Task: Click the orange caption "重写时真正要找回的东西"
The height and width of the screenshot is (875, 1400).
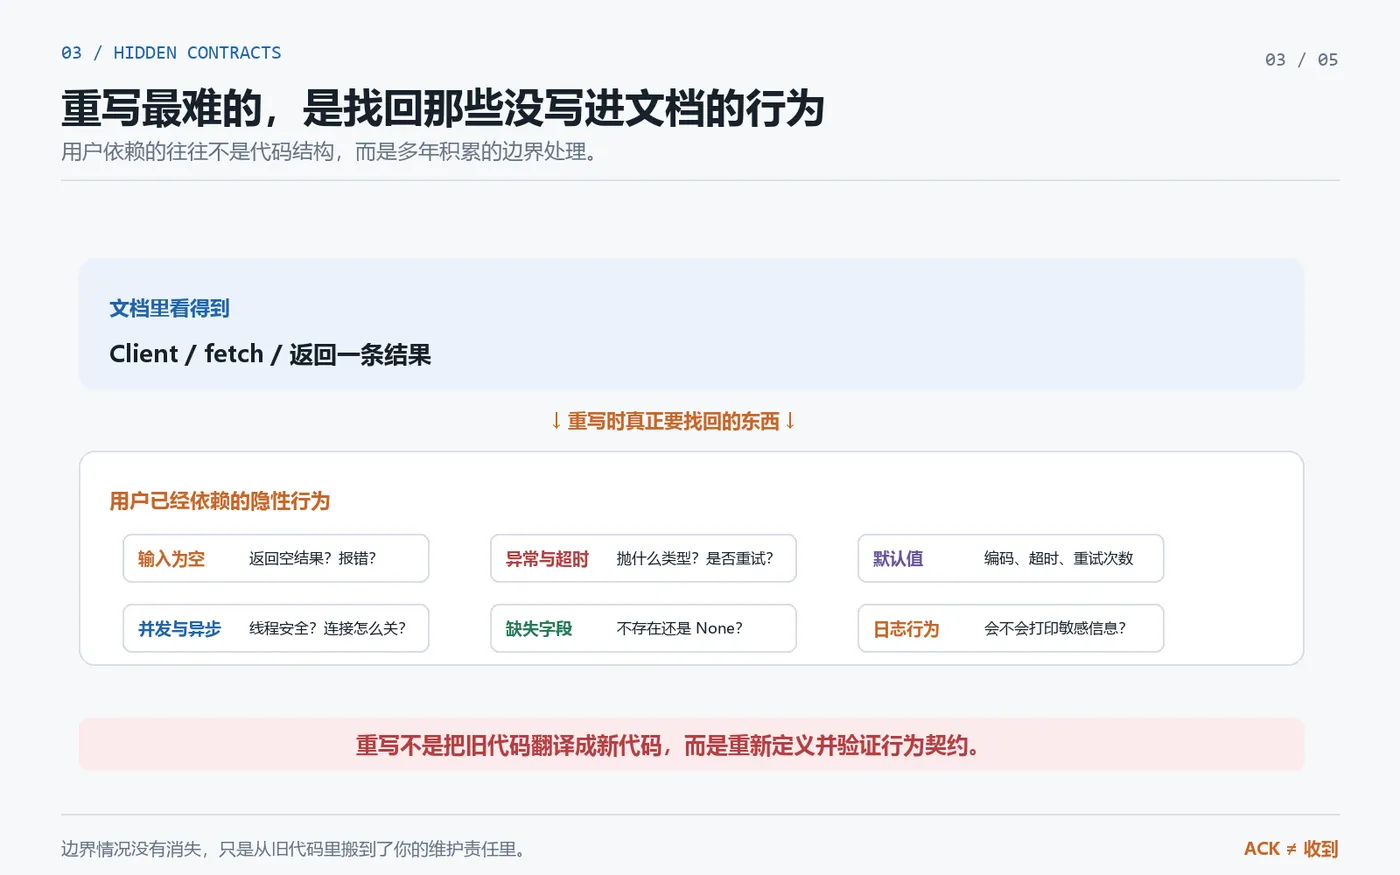Action: (x=673, y=421)
